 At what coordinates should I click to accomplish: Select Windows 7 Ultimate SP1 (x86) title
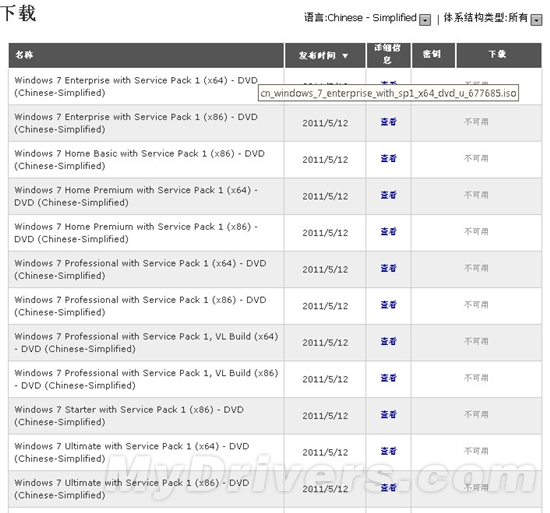(x=132, y=489)
